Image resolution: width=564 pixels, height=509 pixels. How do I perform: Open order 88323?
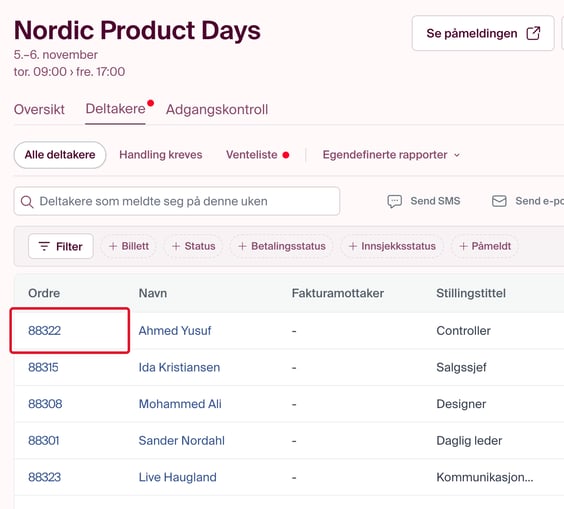coord(44,477)
